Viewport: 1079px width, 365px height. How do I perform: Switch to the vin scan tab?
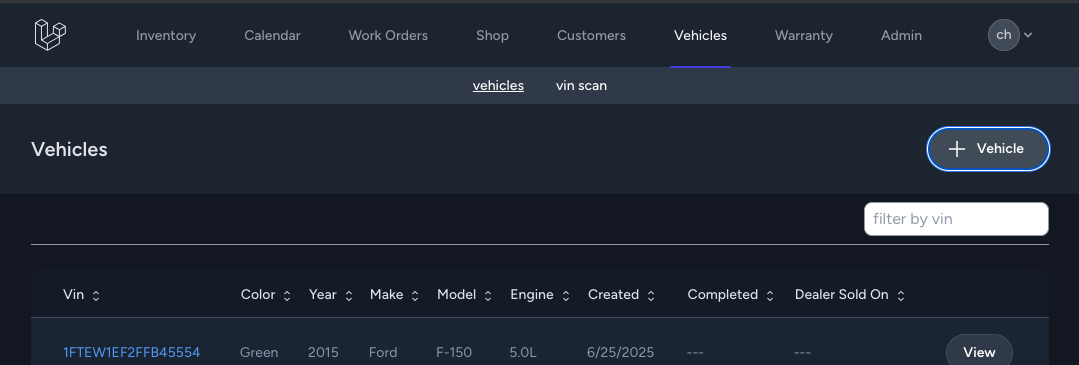coord(581,86)
